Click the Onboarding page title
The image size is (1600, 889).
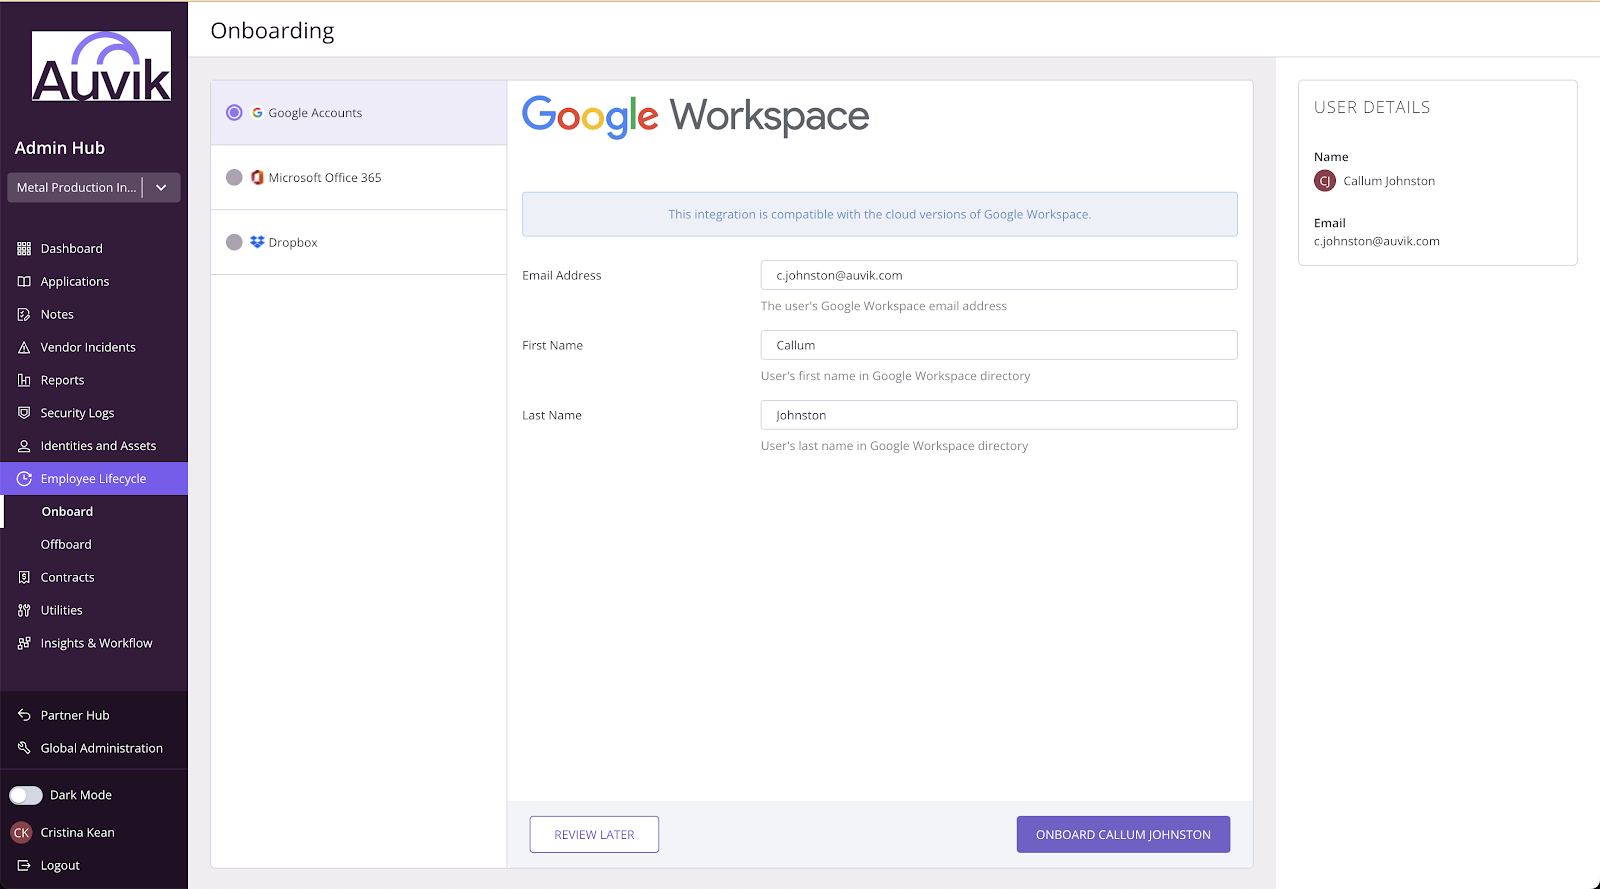click(272, 31)
